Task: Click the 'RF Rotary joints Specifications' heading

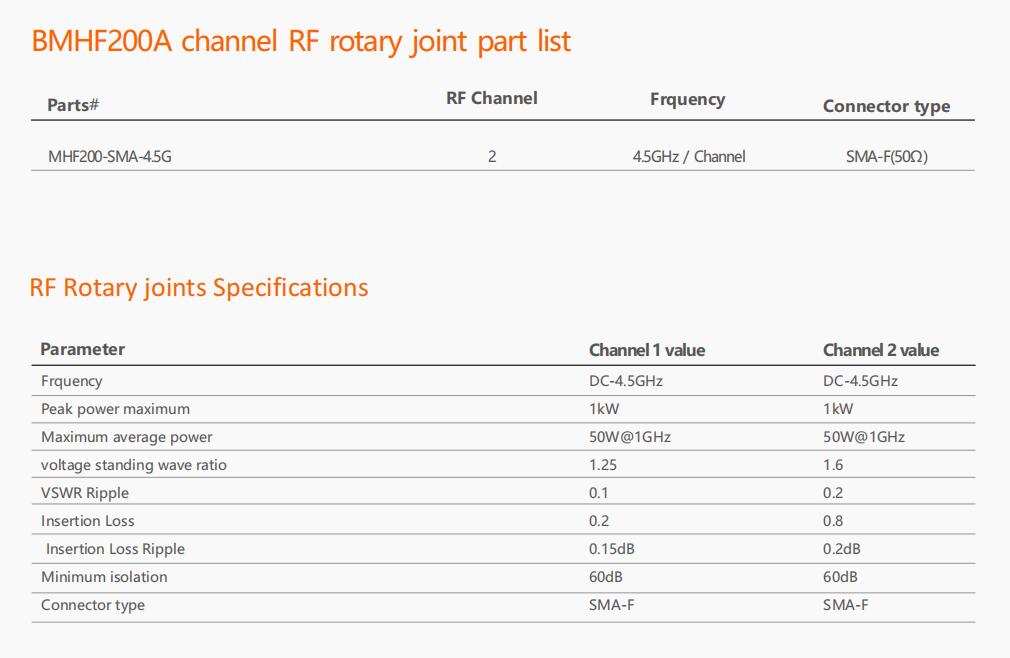Action: [199, 288]
